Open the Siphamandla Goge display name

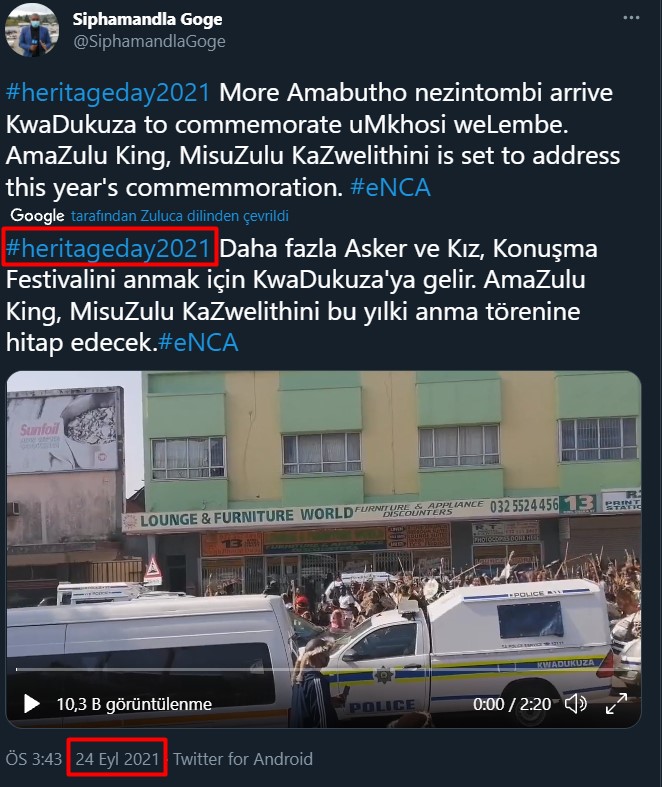(x=148, y=19)
